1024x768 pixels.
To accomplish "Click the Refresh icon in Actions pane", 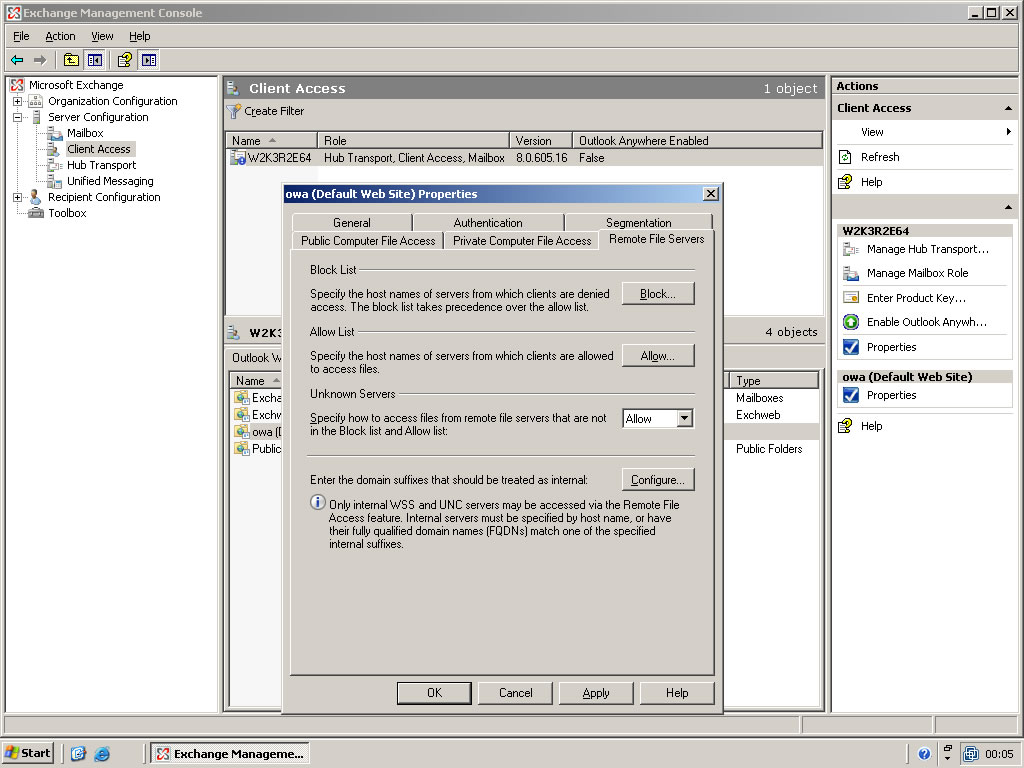I will point(846,157).
